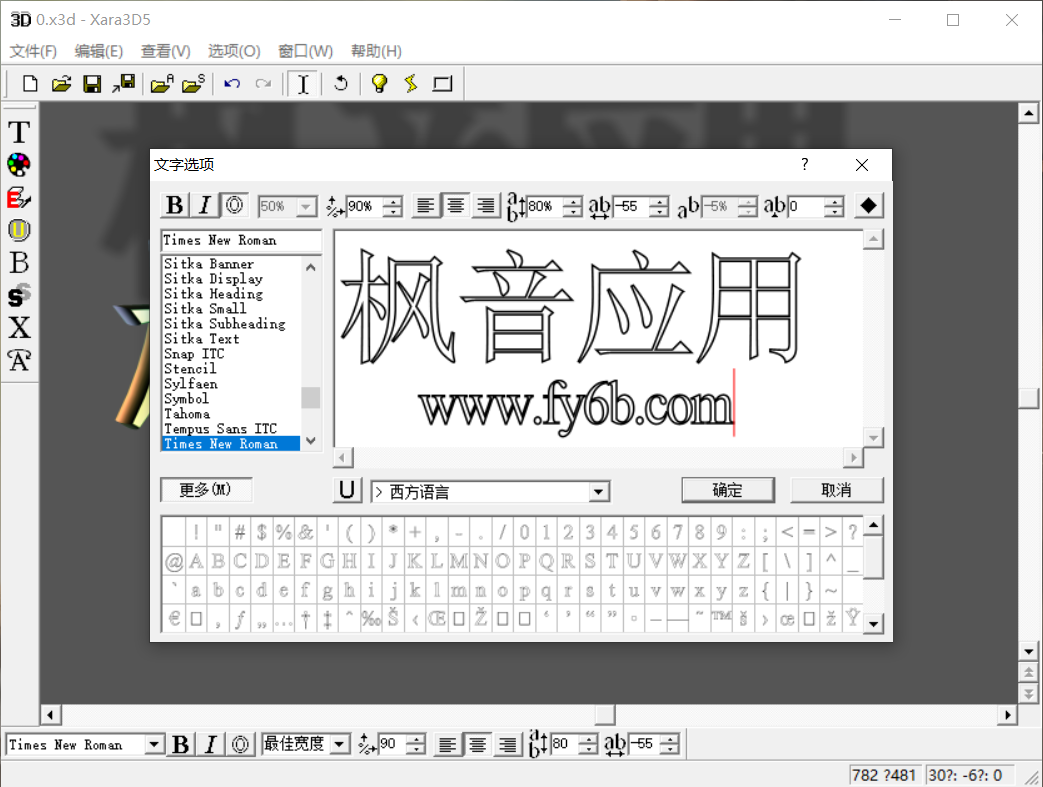This screenshot has height=787, width=1043.
Task: Open the 编辑(E) menu
Action: point(98,51)
